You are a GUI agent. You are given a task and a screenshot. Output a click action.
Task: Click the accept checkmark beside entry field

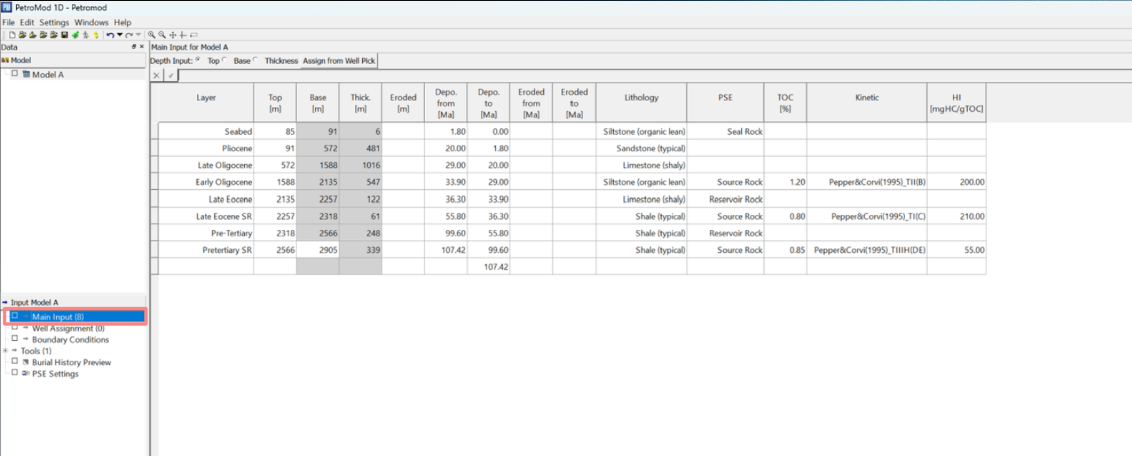click(171, 75)
